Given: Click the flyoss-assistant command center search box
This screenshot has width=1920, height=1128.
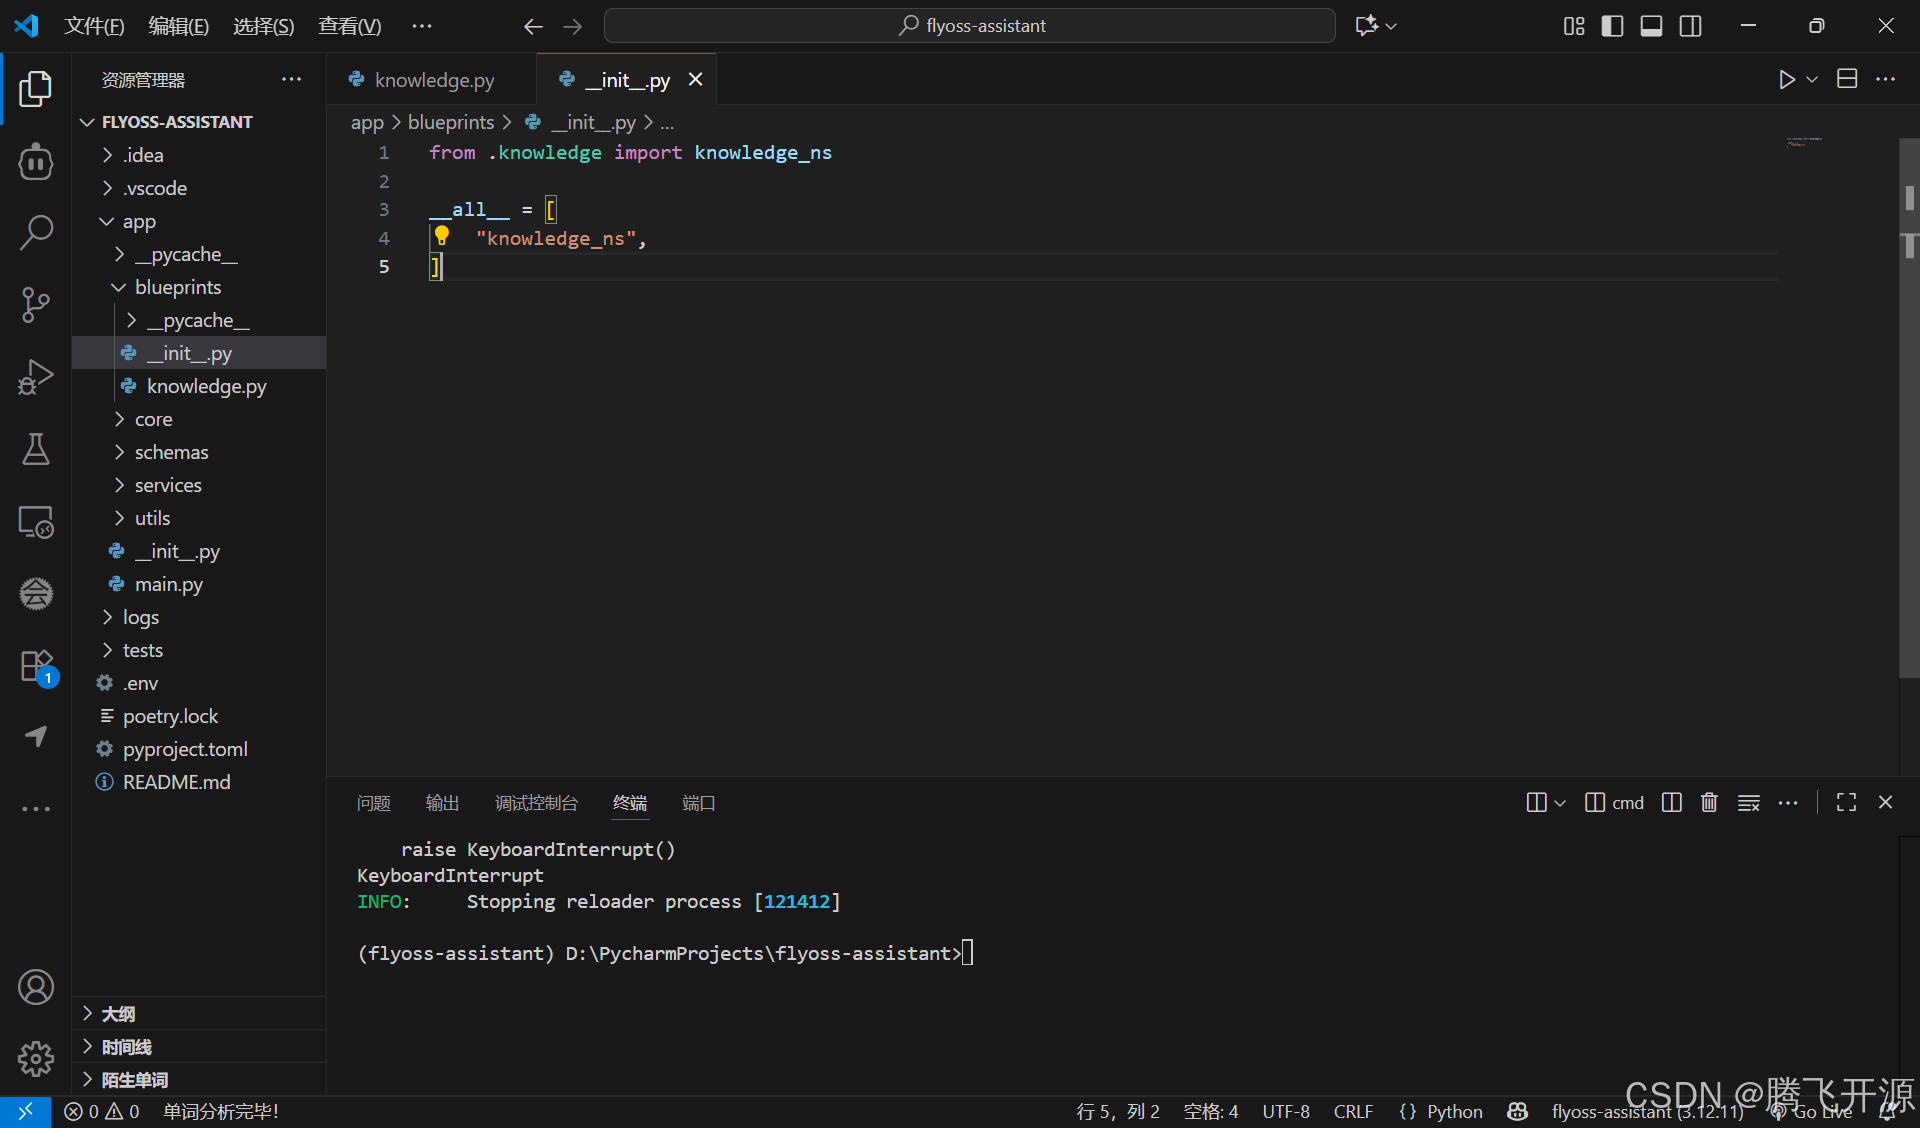Looking at the screenshot, I should click(x=970, y=26).
